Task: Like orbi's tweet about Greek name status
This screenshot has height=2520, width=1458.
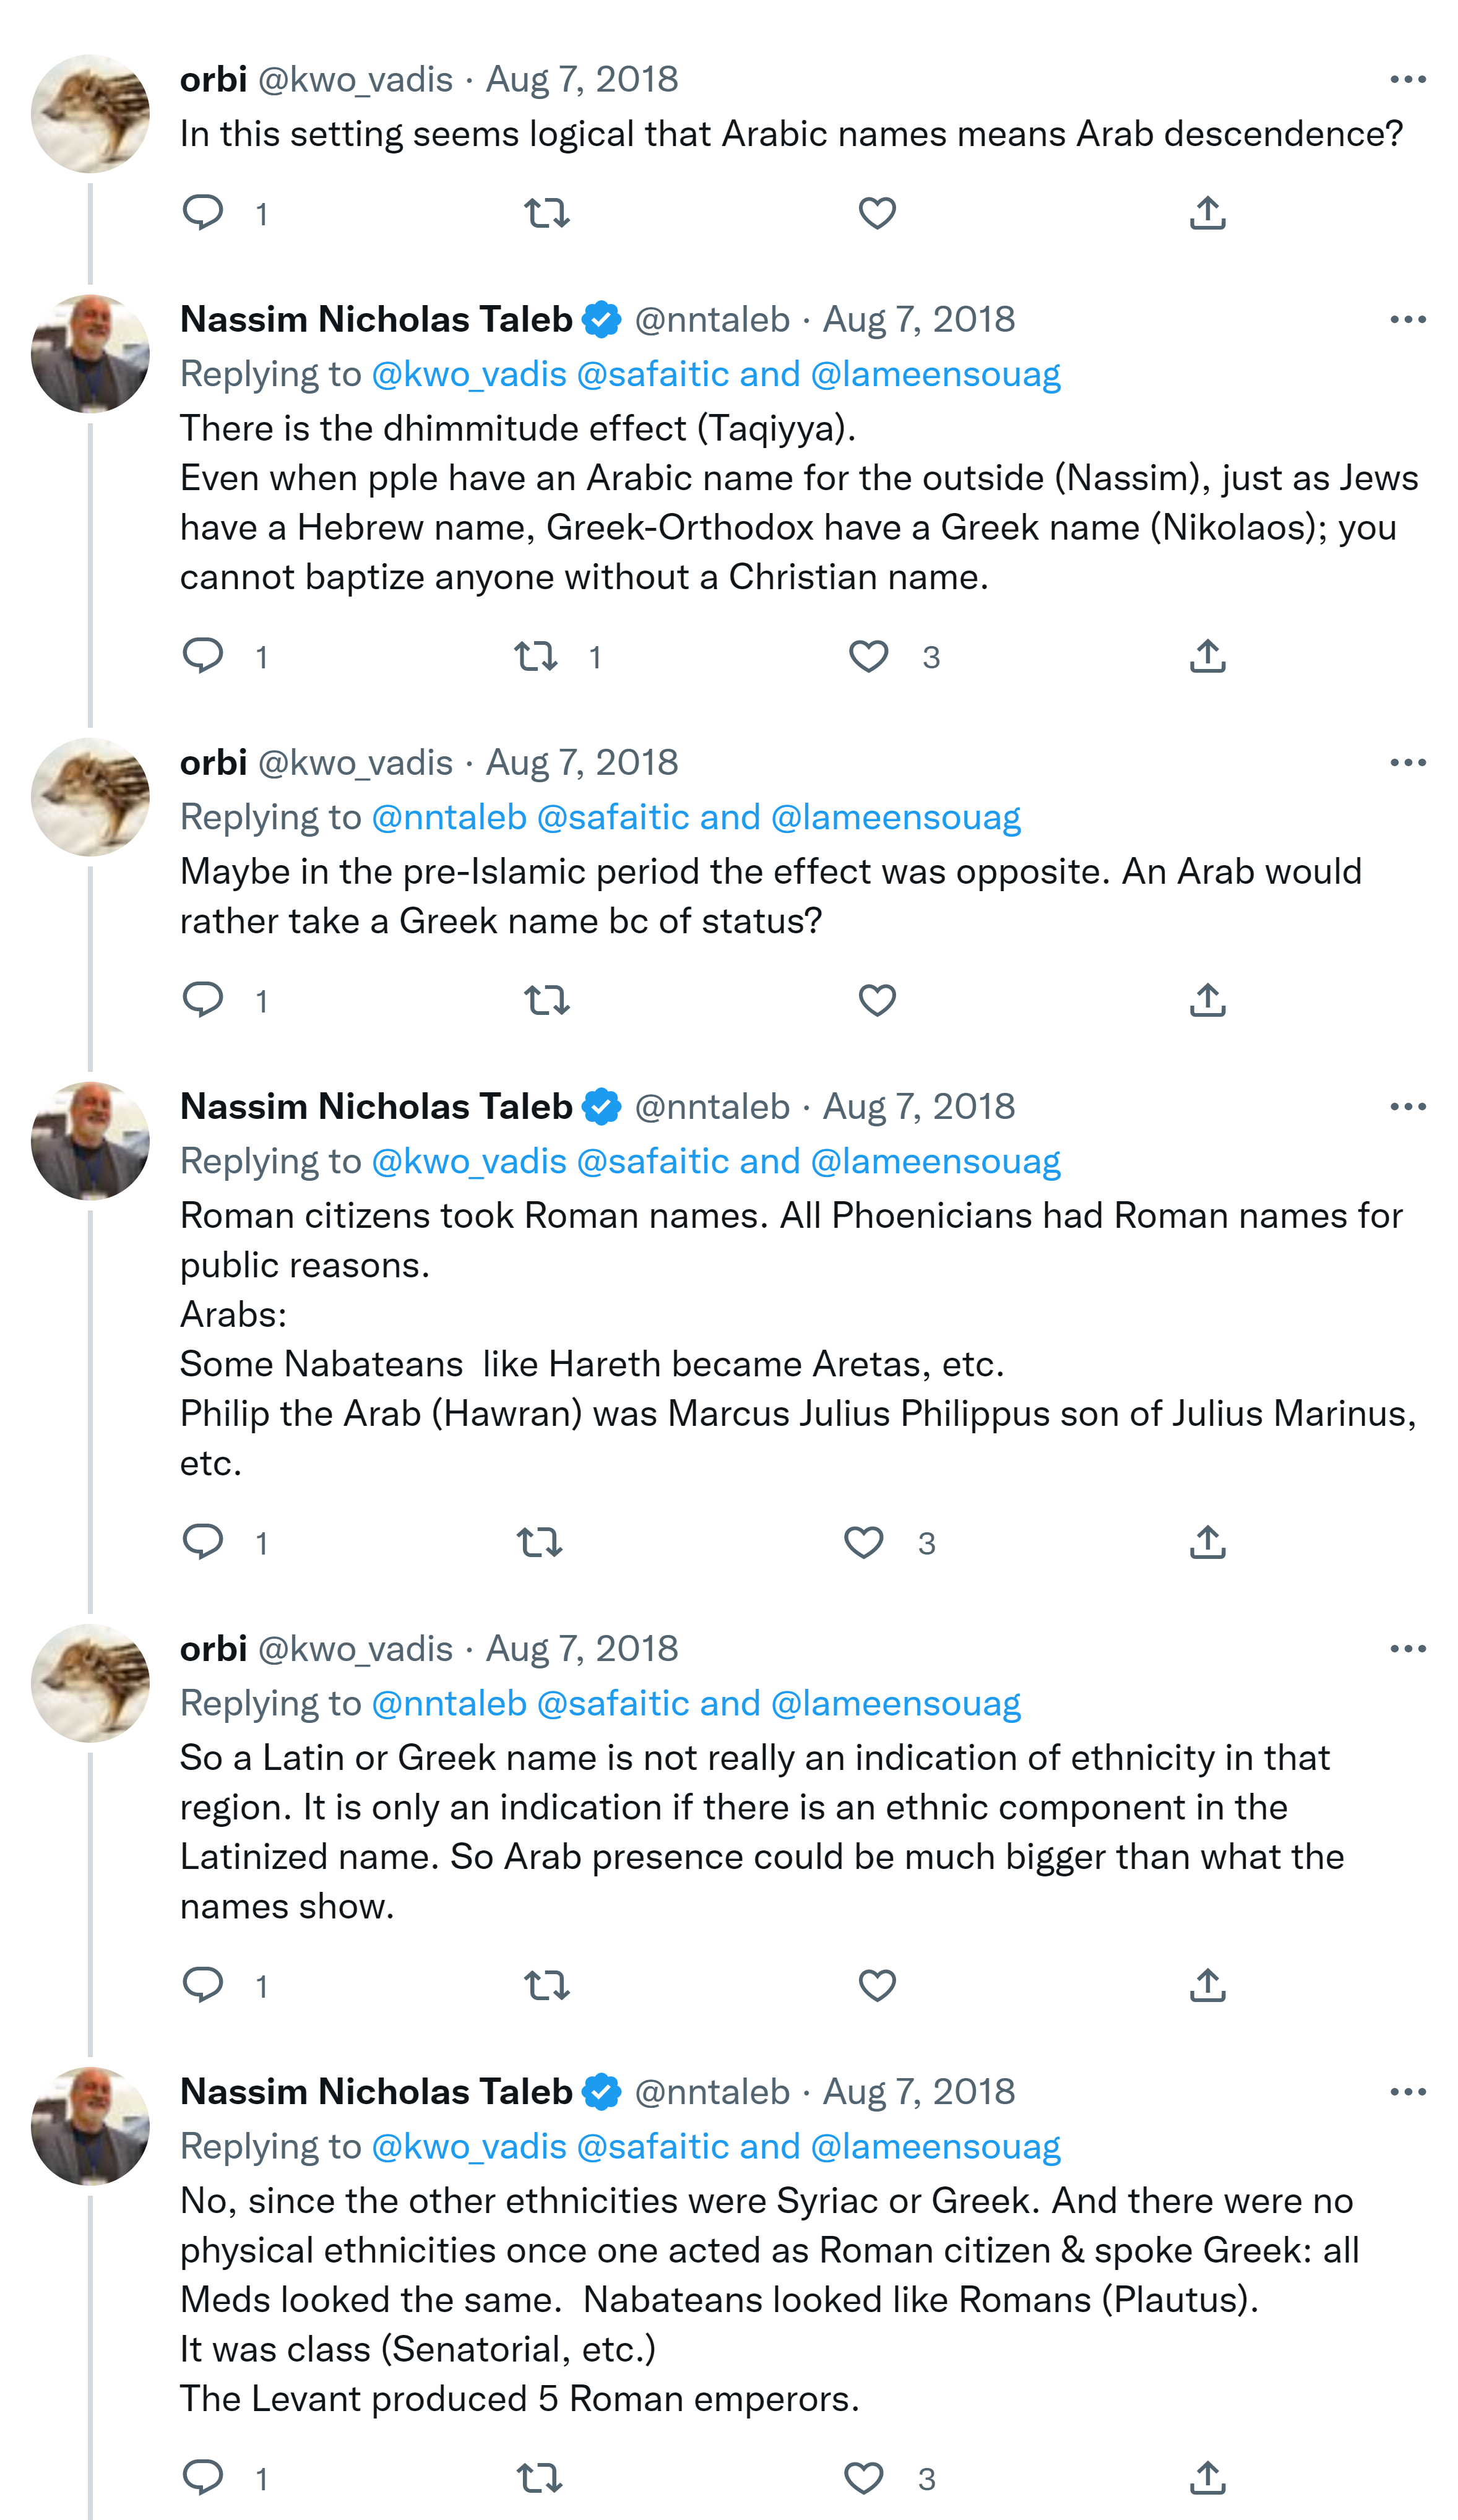Action: point(877,999)
